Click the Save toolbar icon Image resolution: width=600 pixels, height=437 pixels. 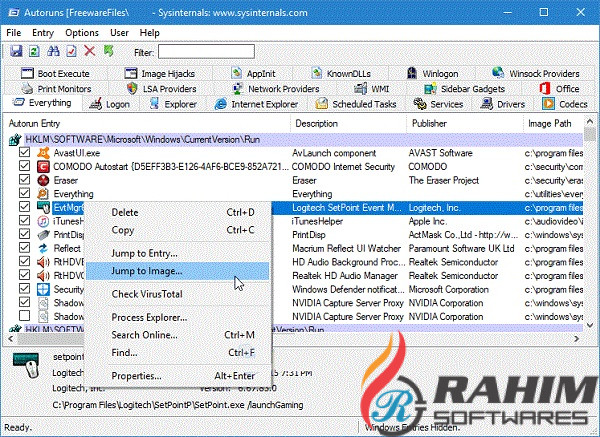(14, 51)
